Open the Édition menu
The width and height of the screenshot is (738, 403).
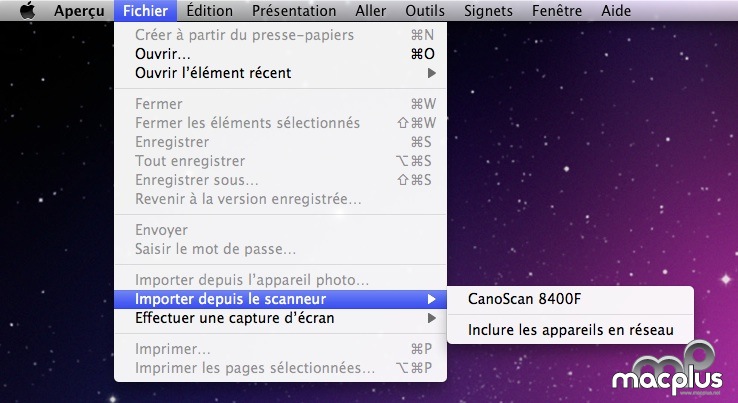tap(209, 10)
